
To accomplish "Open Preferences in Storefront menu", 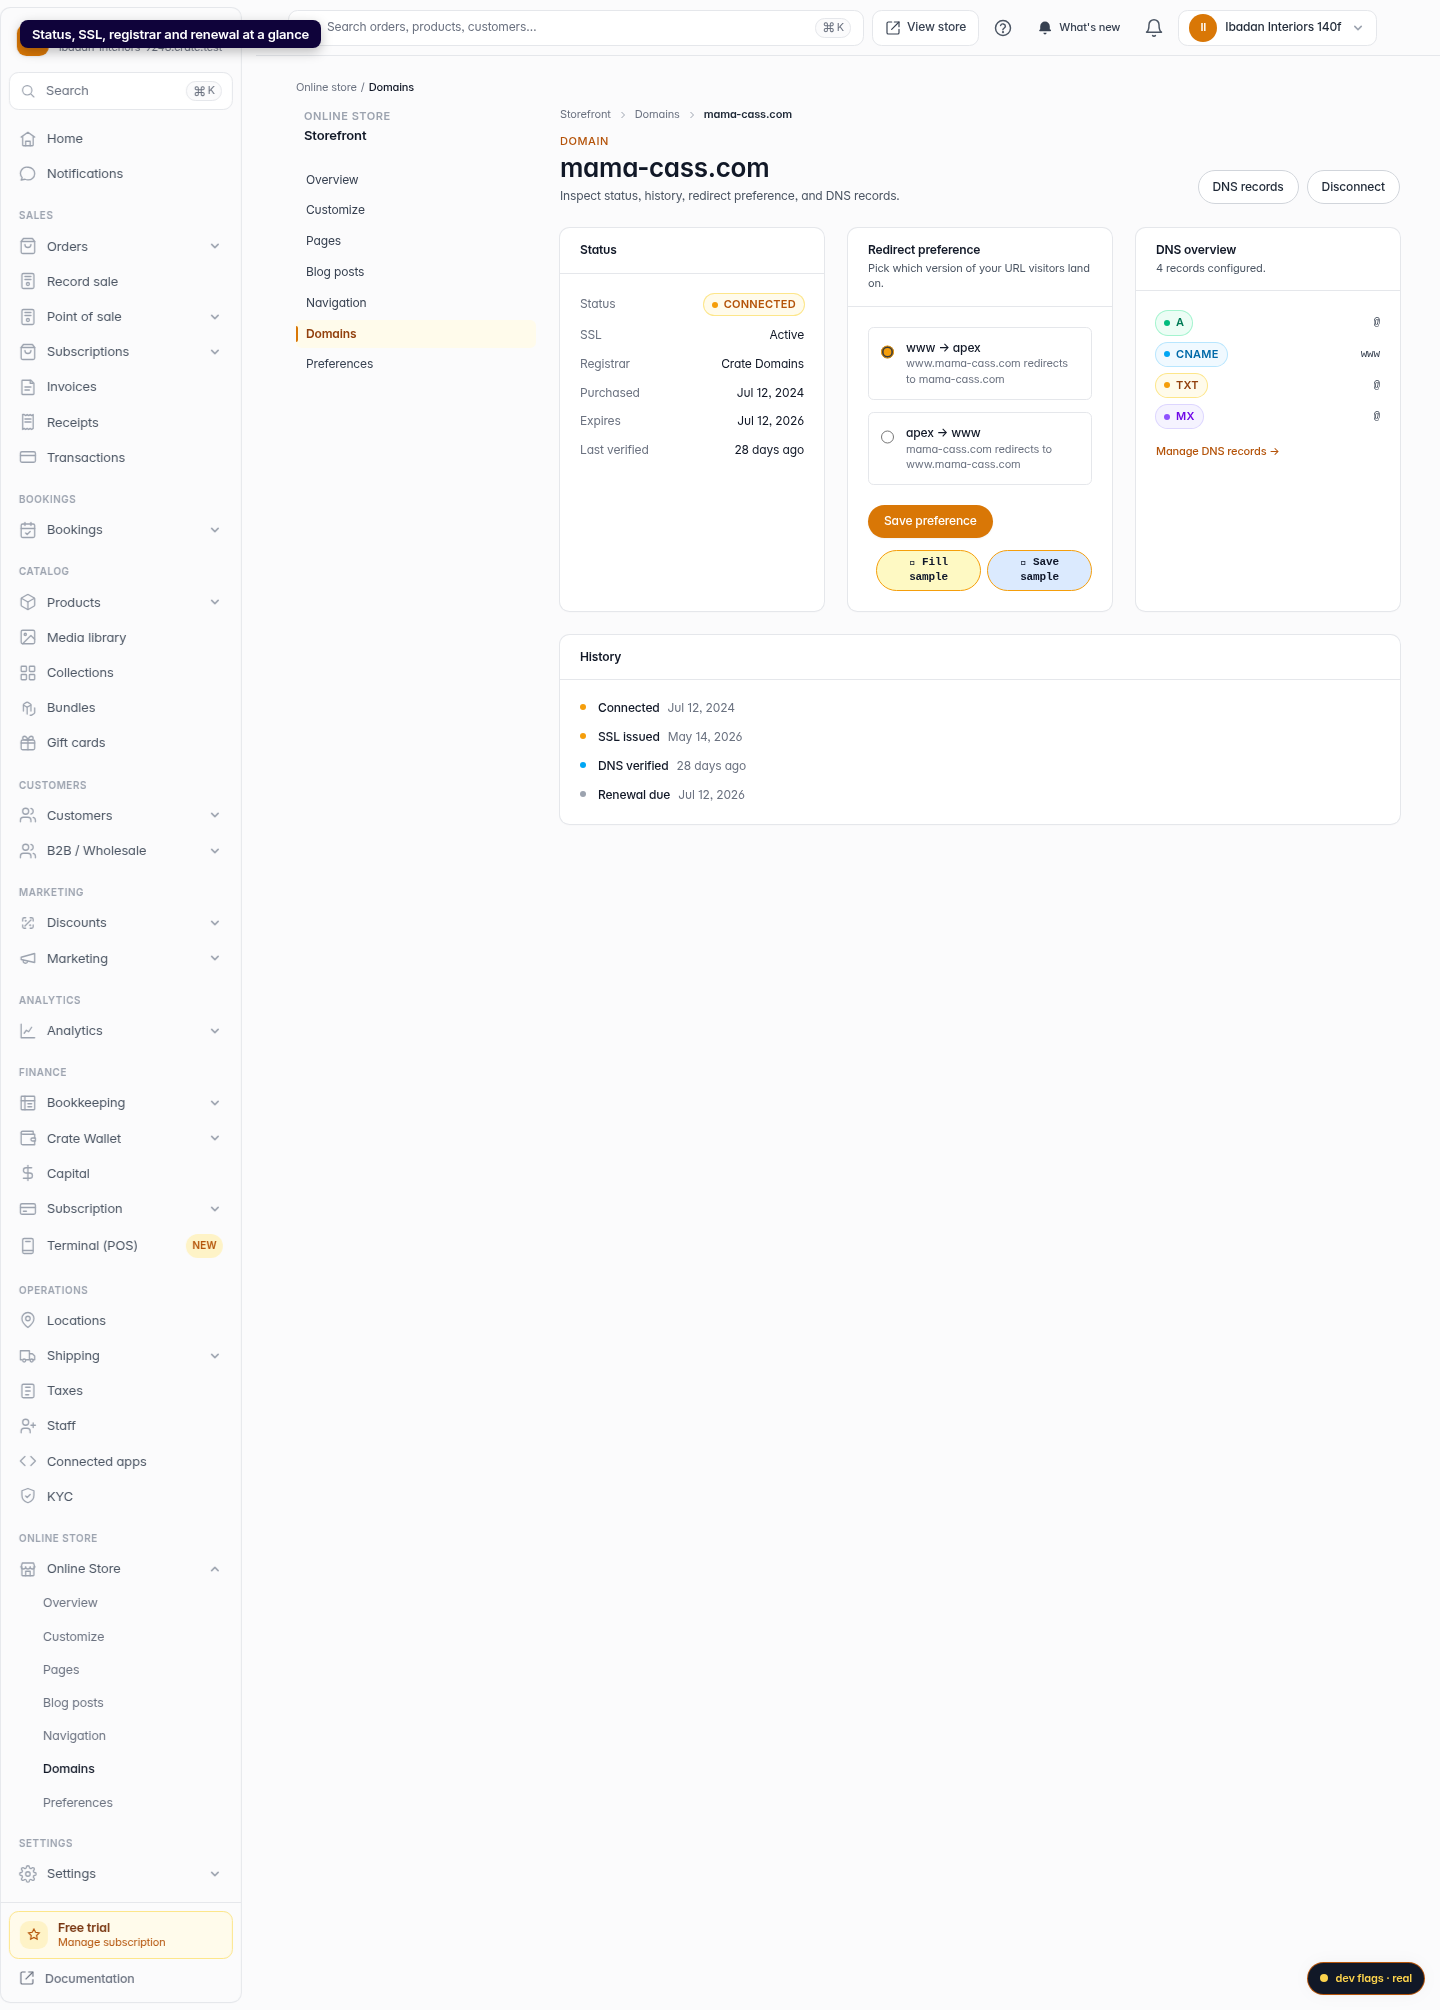I will 415,364.
